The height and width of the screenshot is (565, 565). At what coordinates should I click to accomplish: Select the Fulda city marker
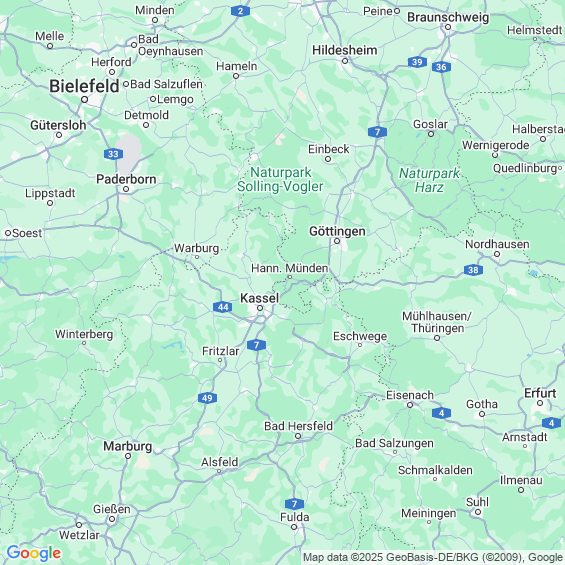coord(294,527)
